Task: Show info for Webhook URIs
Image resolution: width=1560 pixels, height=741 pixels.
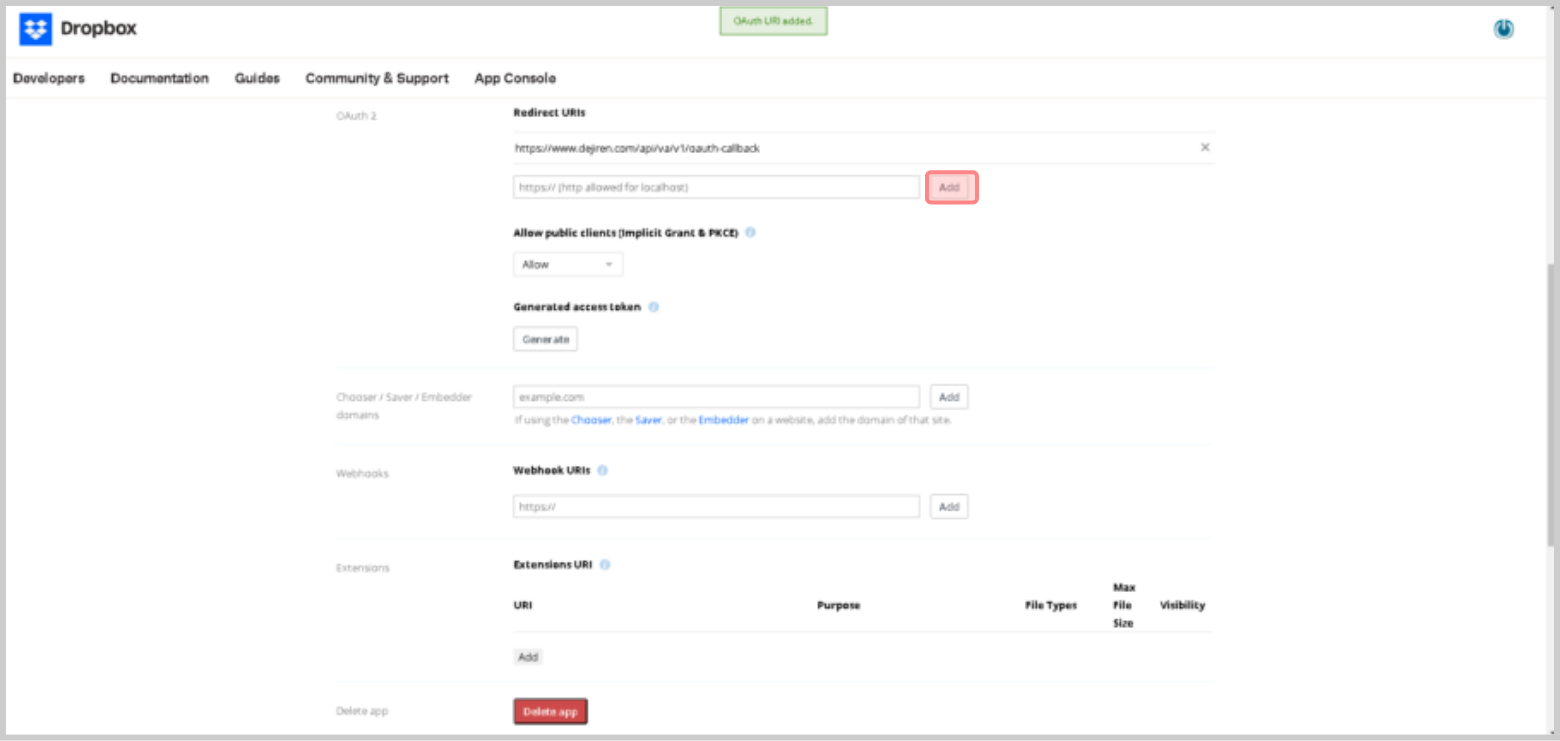Action: [603, 469]
